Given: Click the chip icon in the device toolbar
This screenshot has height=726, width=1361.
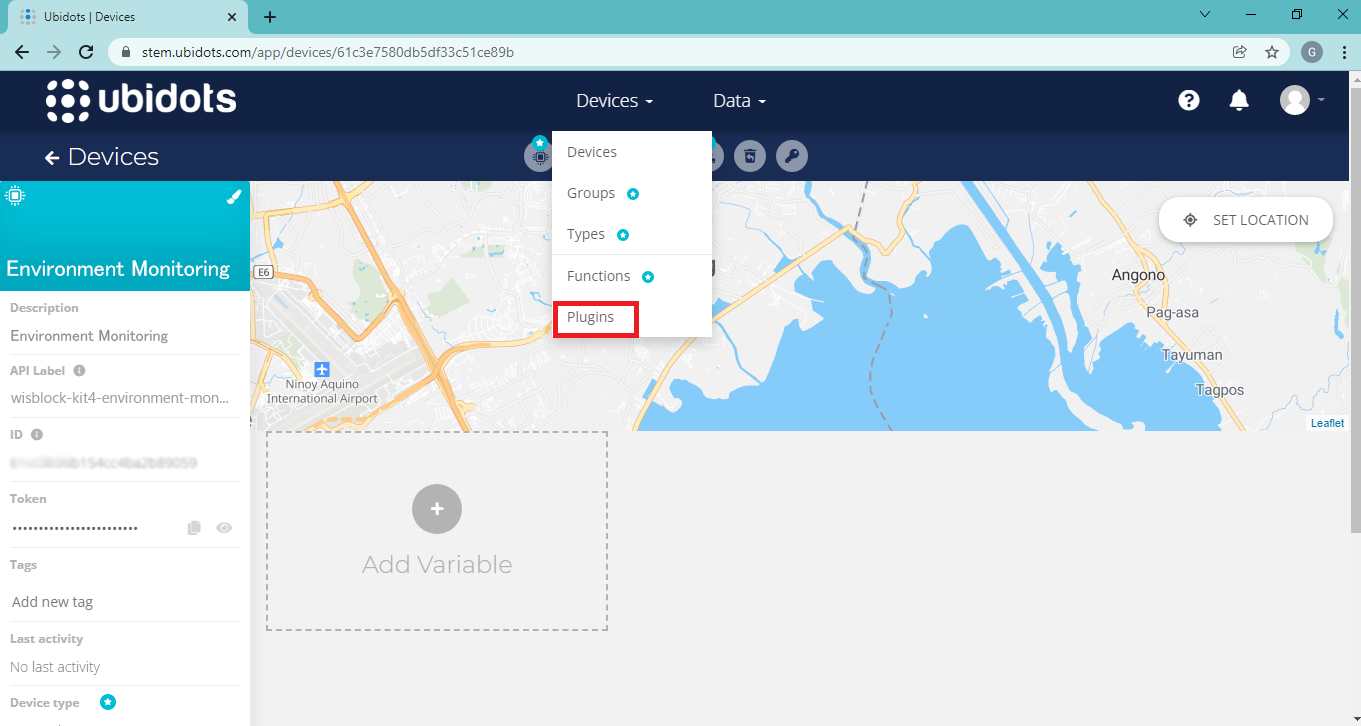Looking at the screenshot, I should (540, 157).
